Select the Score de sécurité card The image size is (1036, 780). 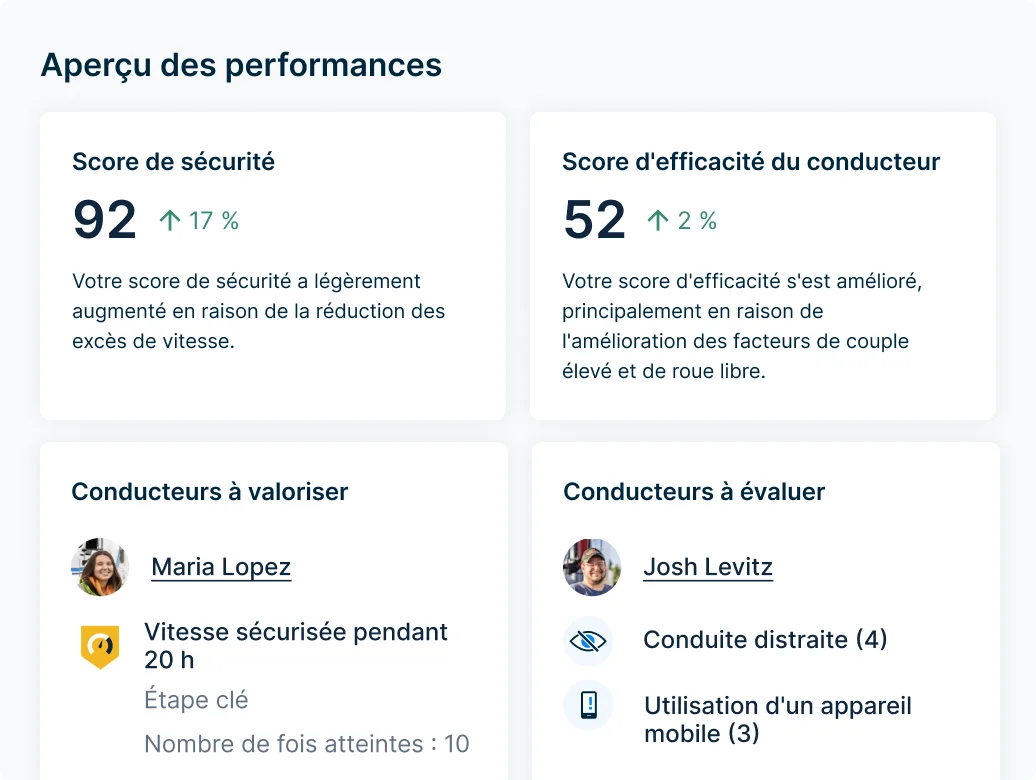(x=272, y=265)
